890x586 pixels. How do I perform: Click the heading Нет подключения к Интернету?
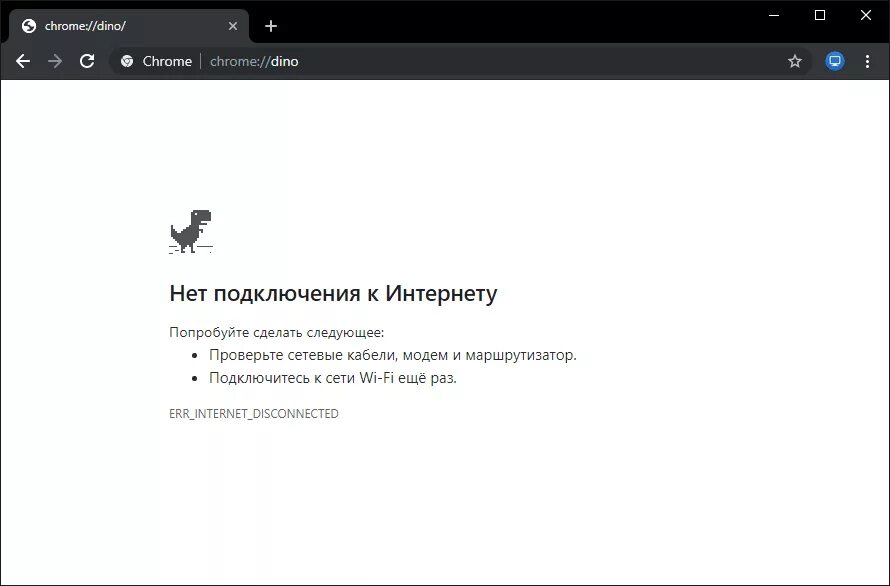tap(334, 293)
